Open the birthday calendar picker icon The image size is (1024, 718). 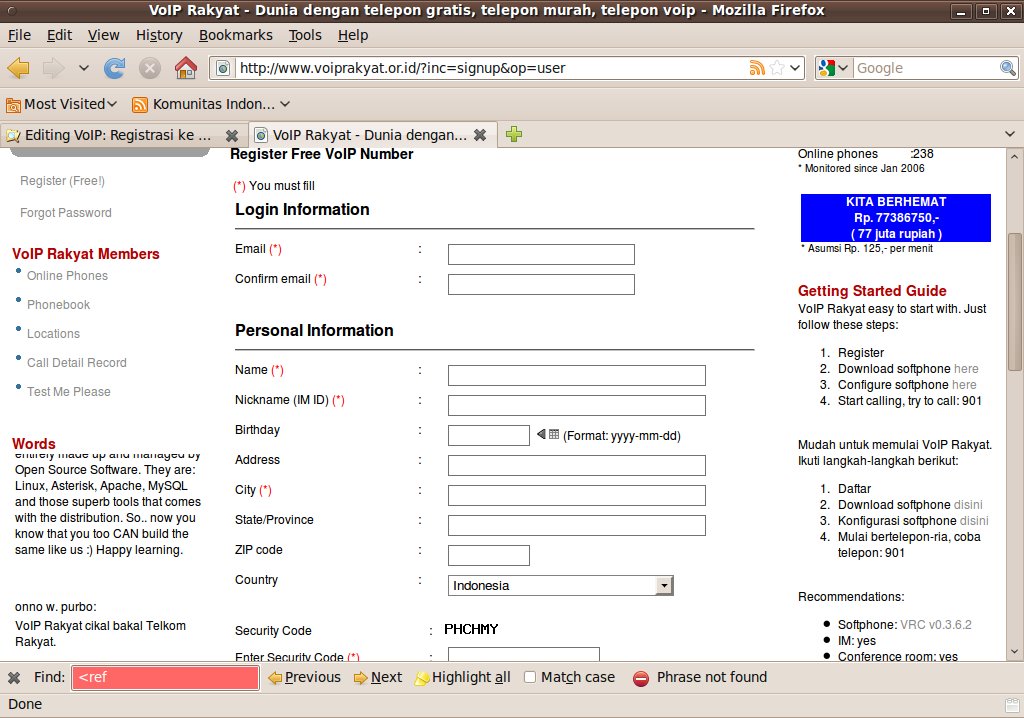coord(553,435)
